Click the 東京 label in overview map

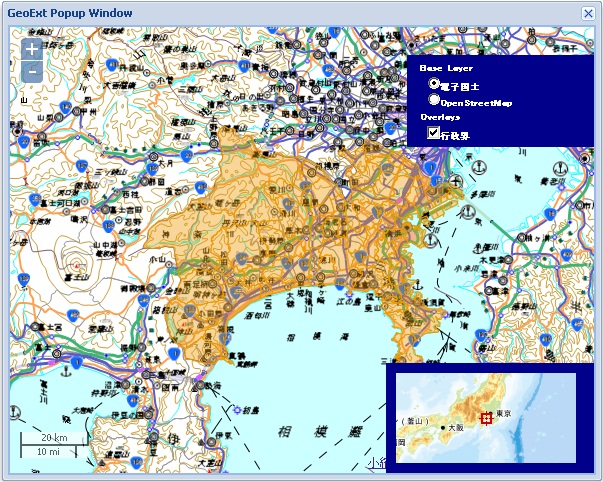click(x=503, y=412)
